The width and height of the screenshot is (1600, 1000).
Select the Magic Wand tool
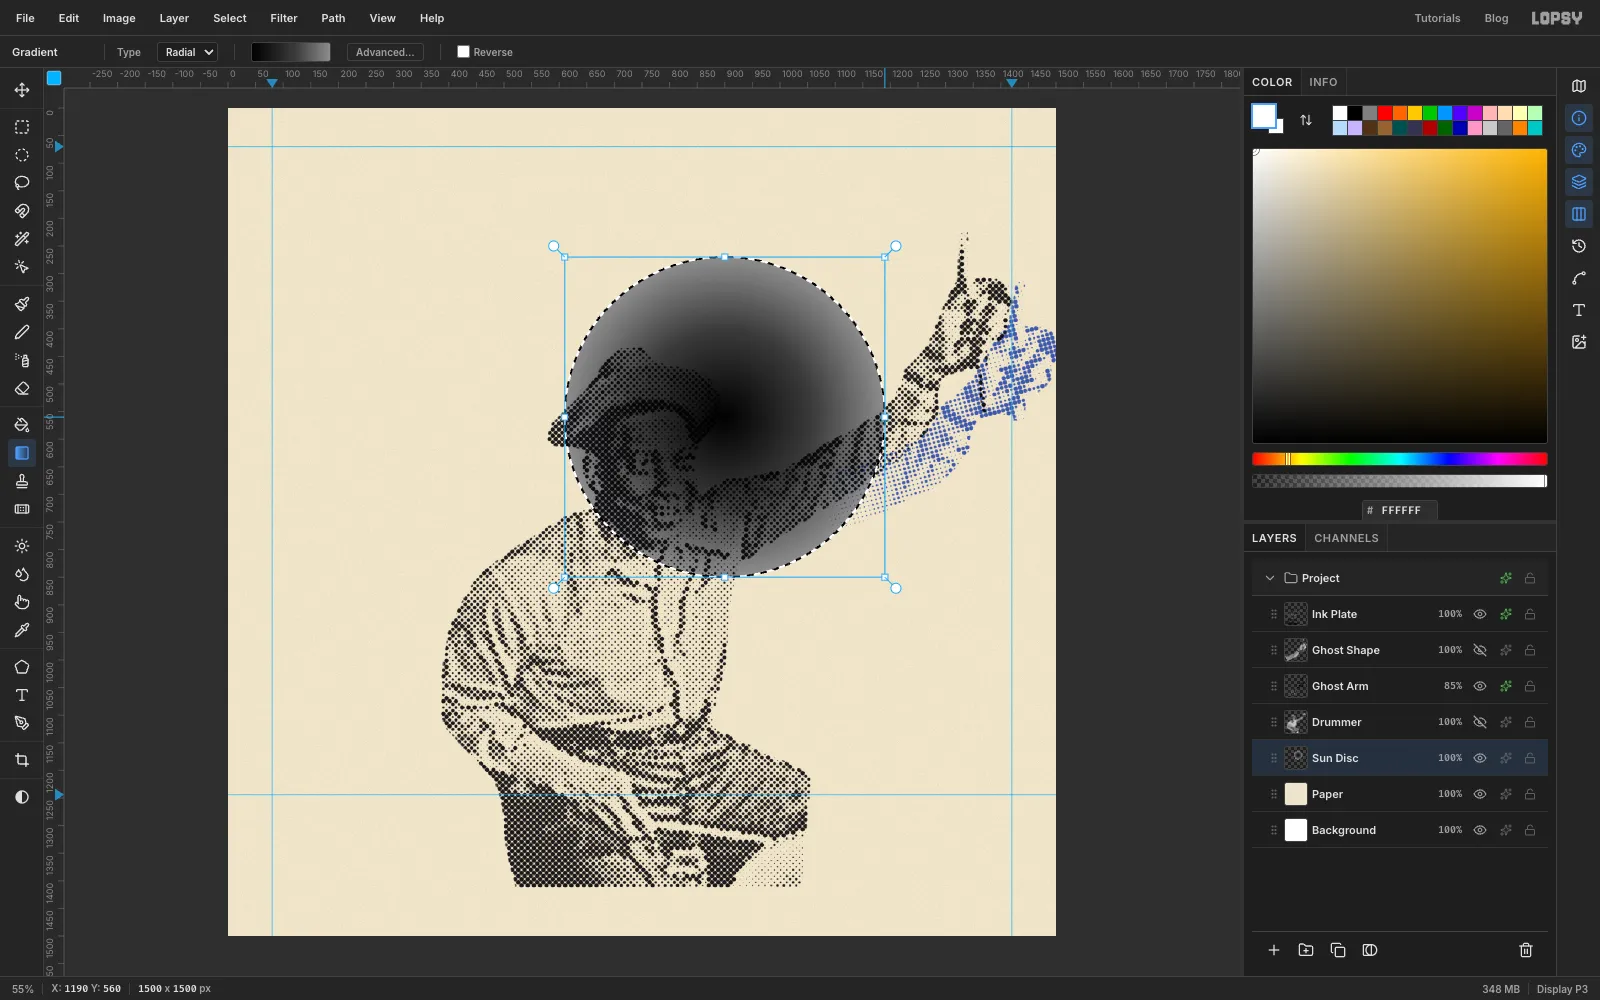(x=22, y=239)
